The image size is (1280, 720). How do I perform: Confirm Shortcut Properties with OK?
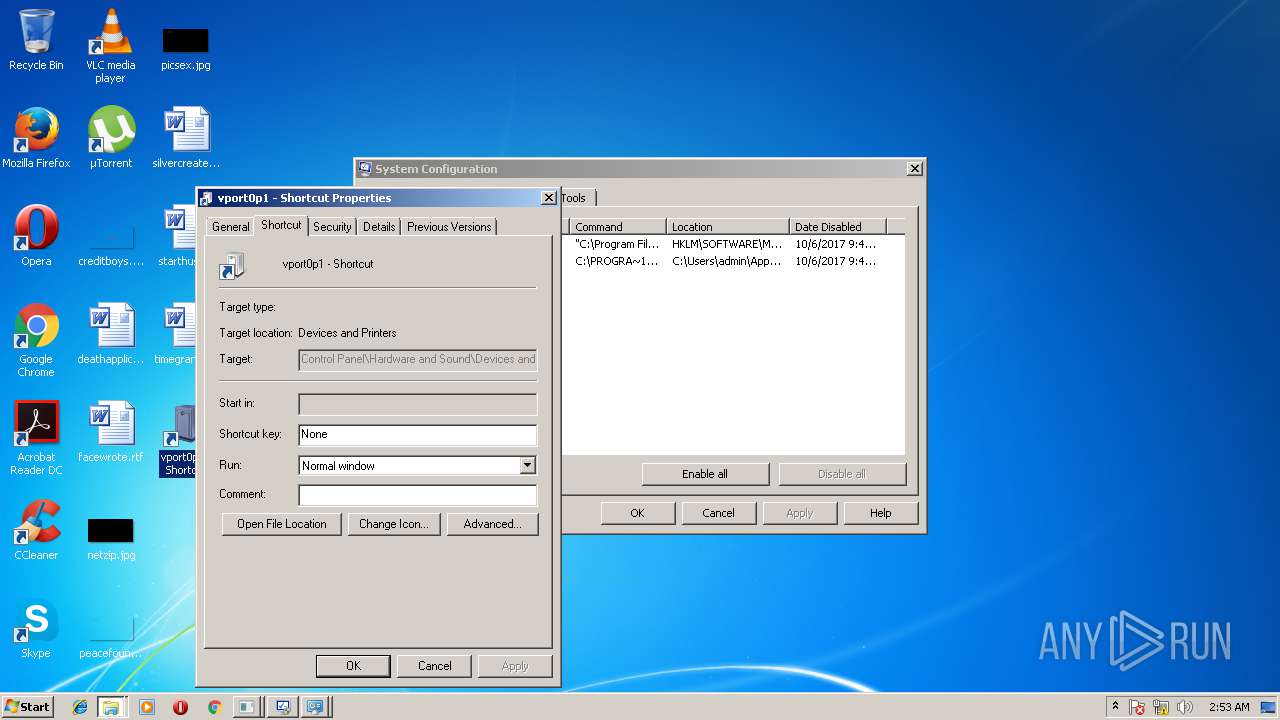pos(353,666)
